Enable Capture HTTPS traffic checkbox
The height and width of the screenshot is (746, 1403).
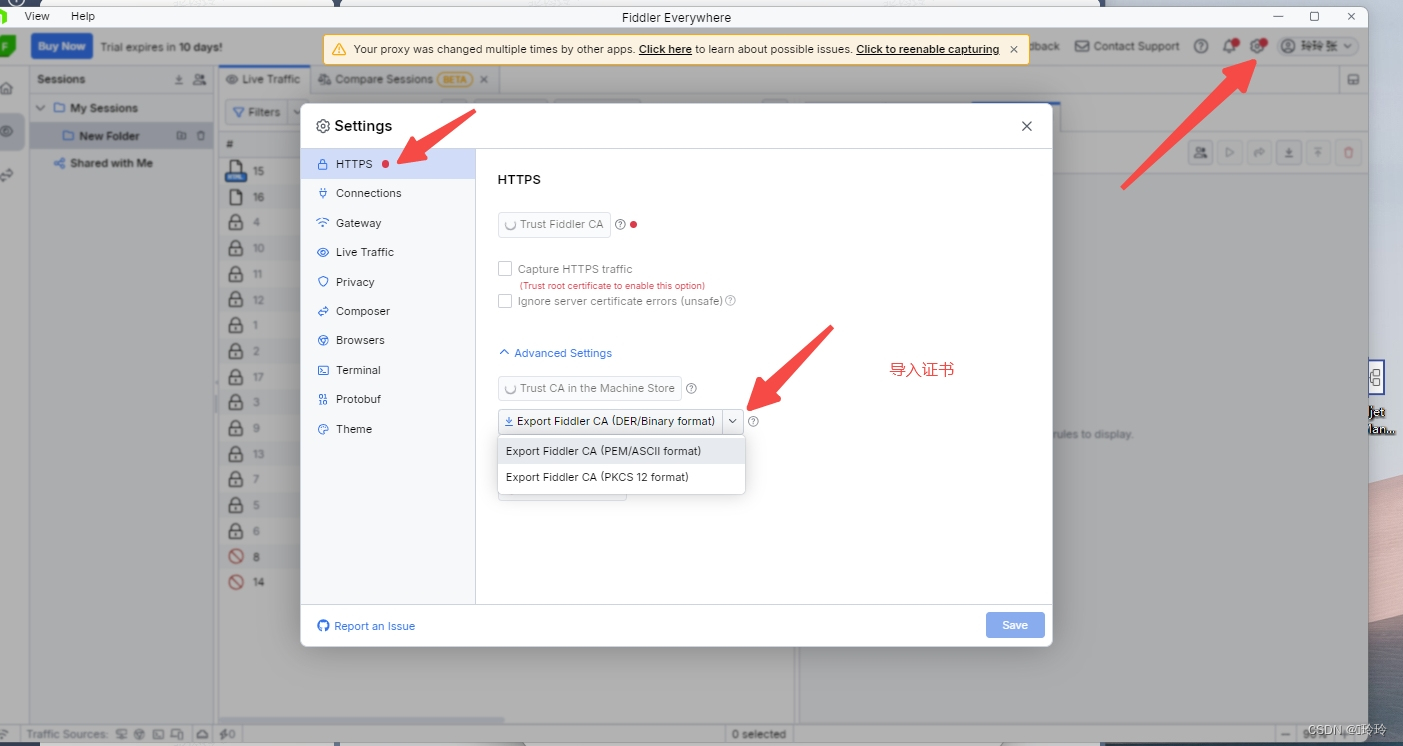coord(505,269)
